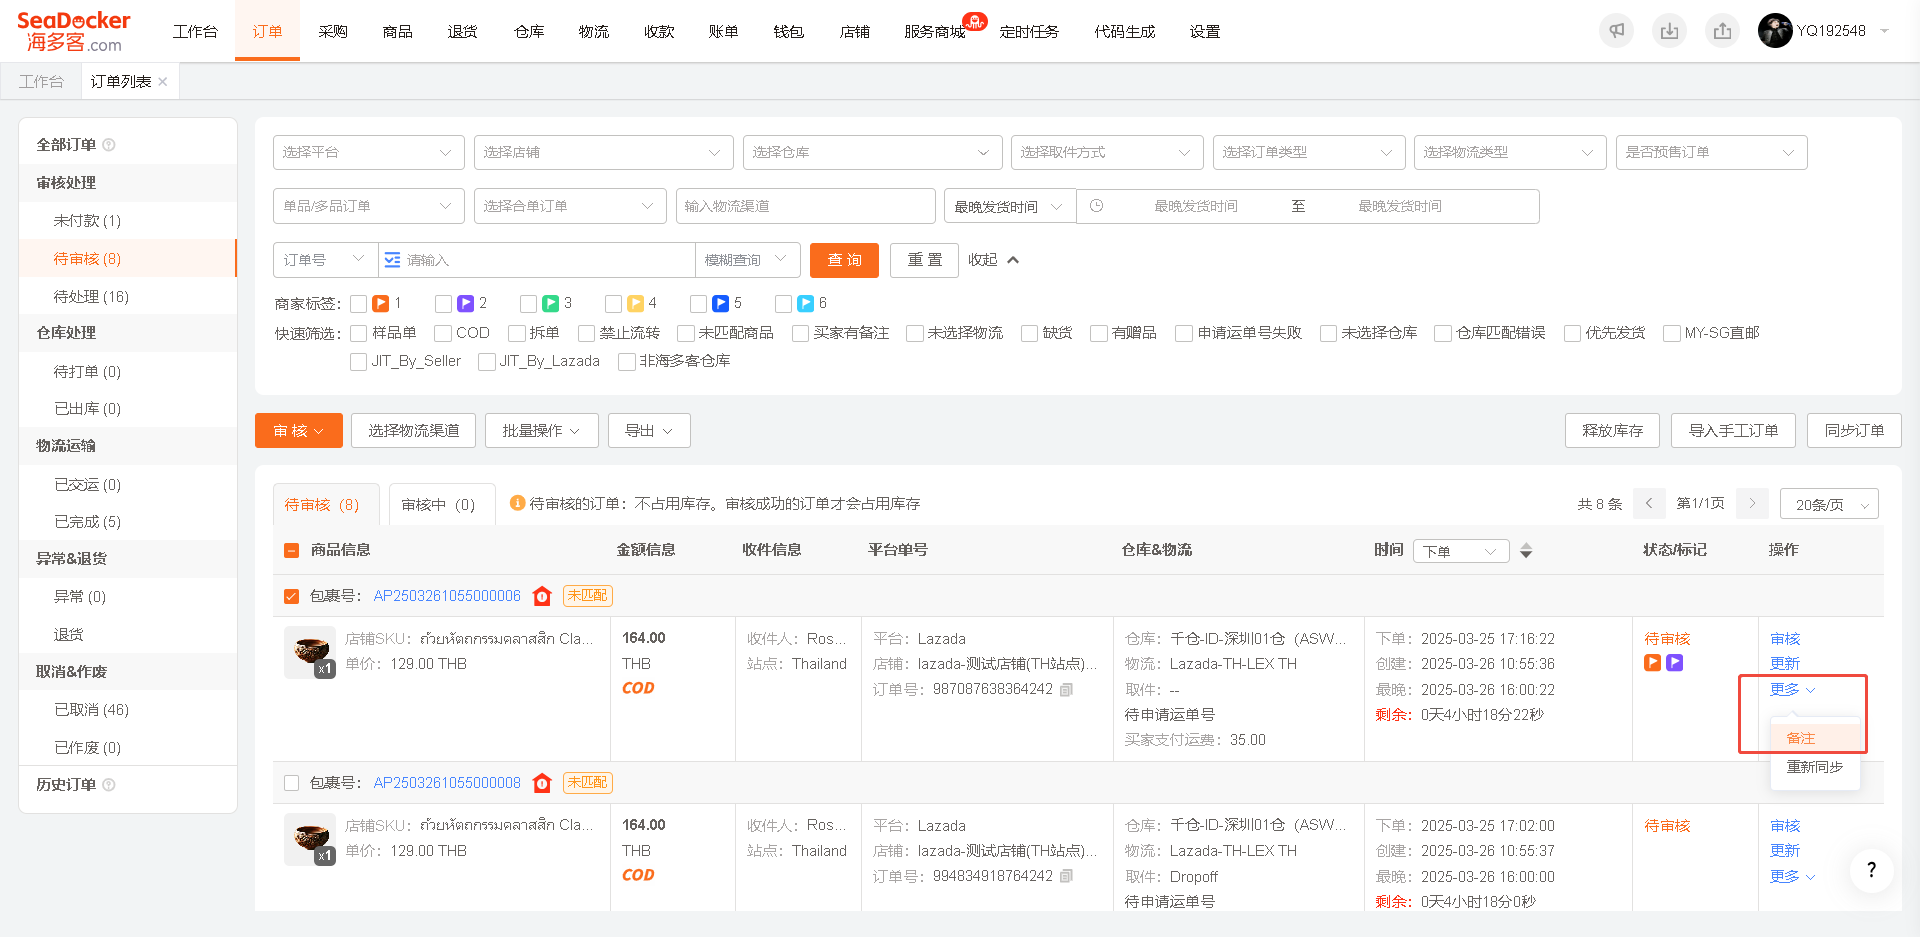Screen dimensions: 1920x937
Task: Go to the previous page arrow
Action: 1649,504
